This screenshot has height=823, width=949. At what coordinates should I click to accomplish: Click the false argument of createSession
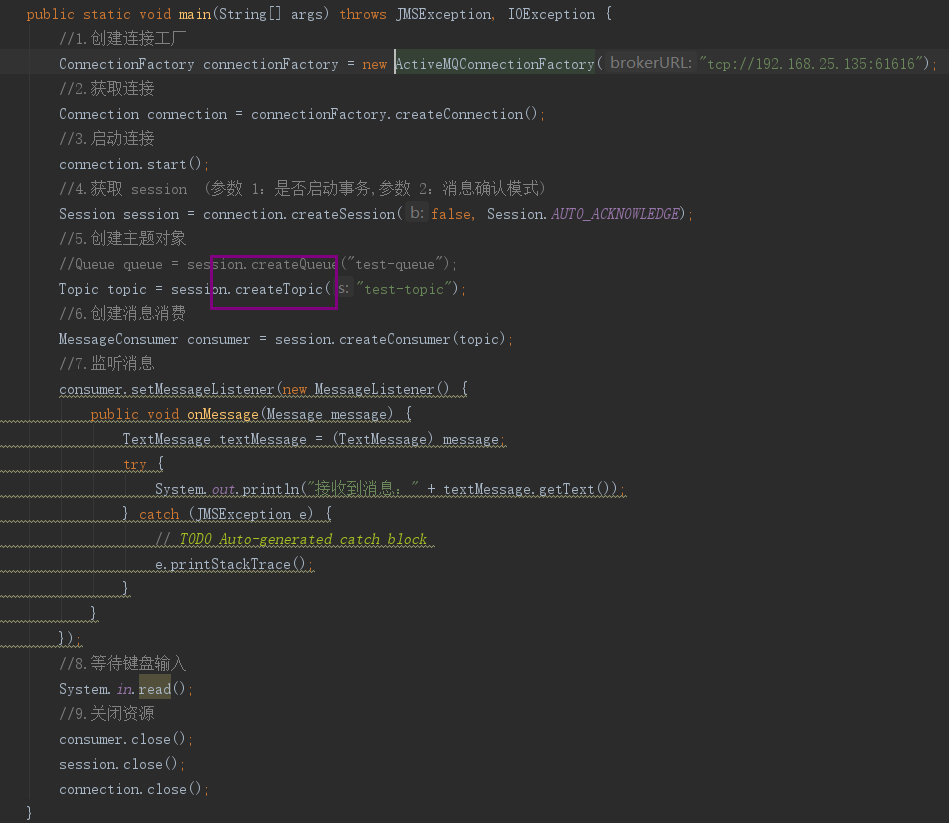451,214
